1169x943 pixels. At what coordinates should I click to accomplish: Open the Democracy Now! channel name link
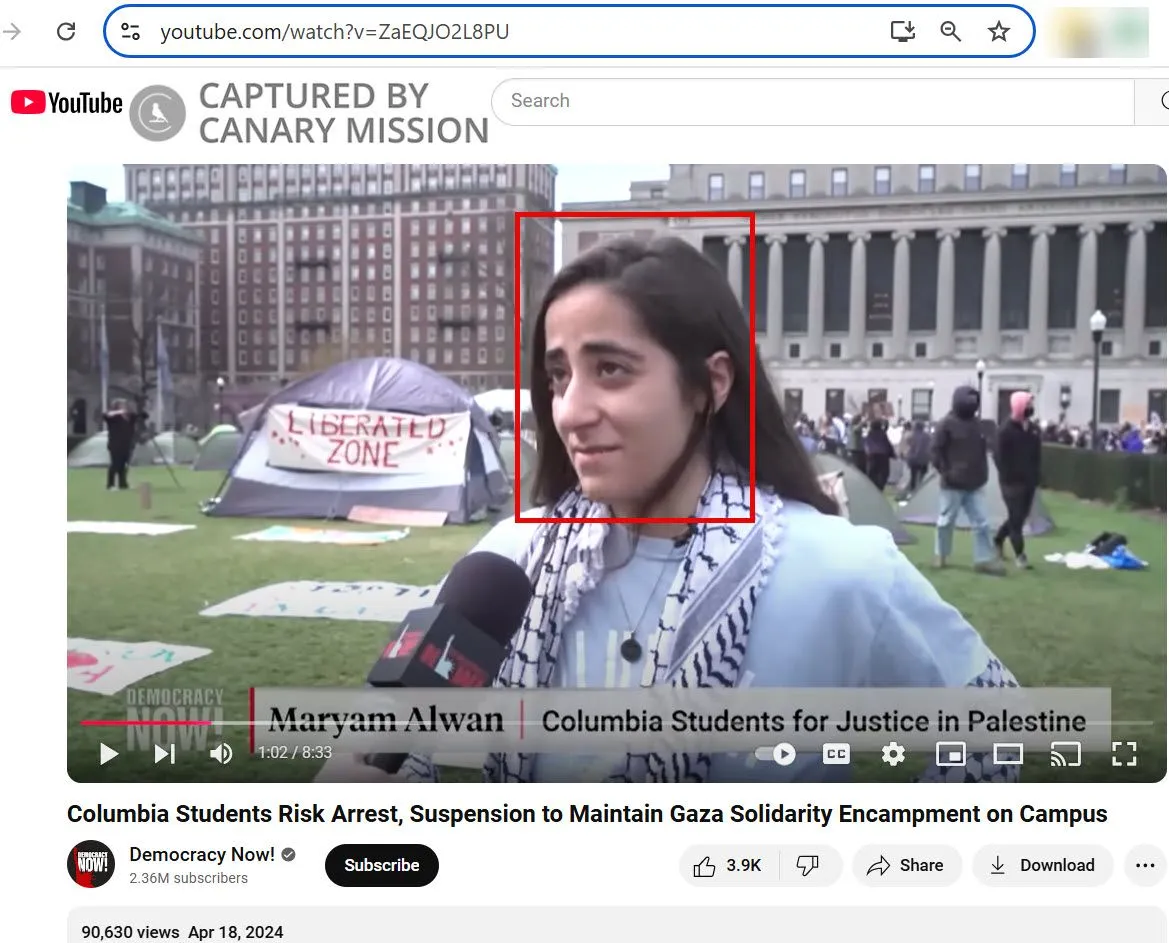[x=201, y=854]
